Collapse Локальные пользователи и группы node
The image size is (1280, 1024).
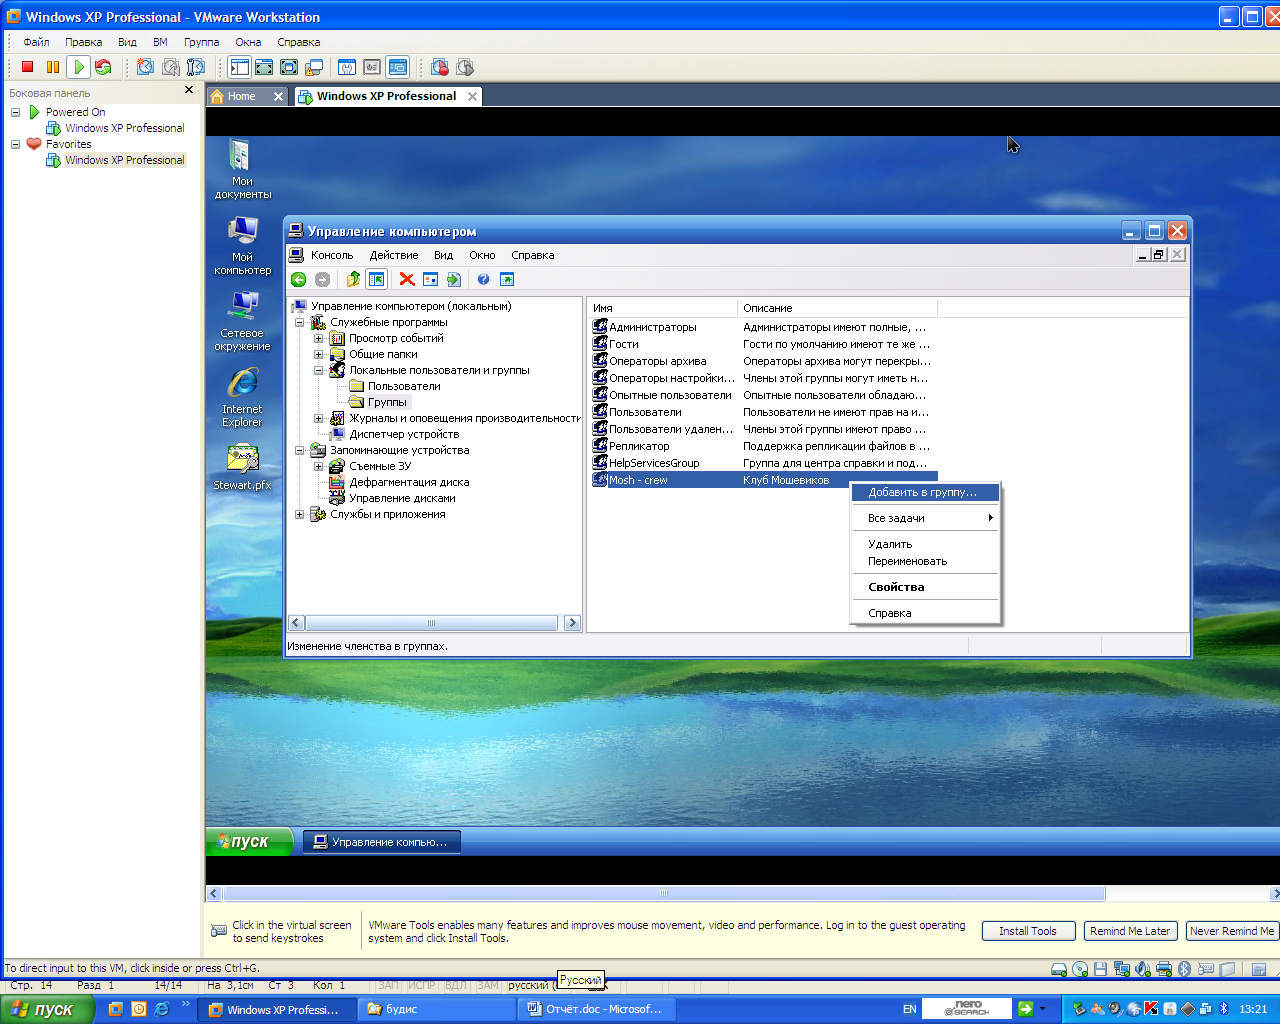point(318,370)
